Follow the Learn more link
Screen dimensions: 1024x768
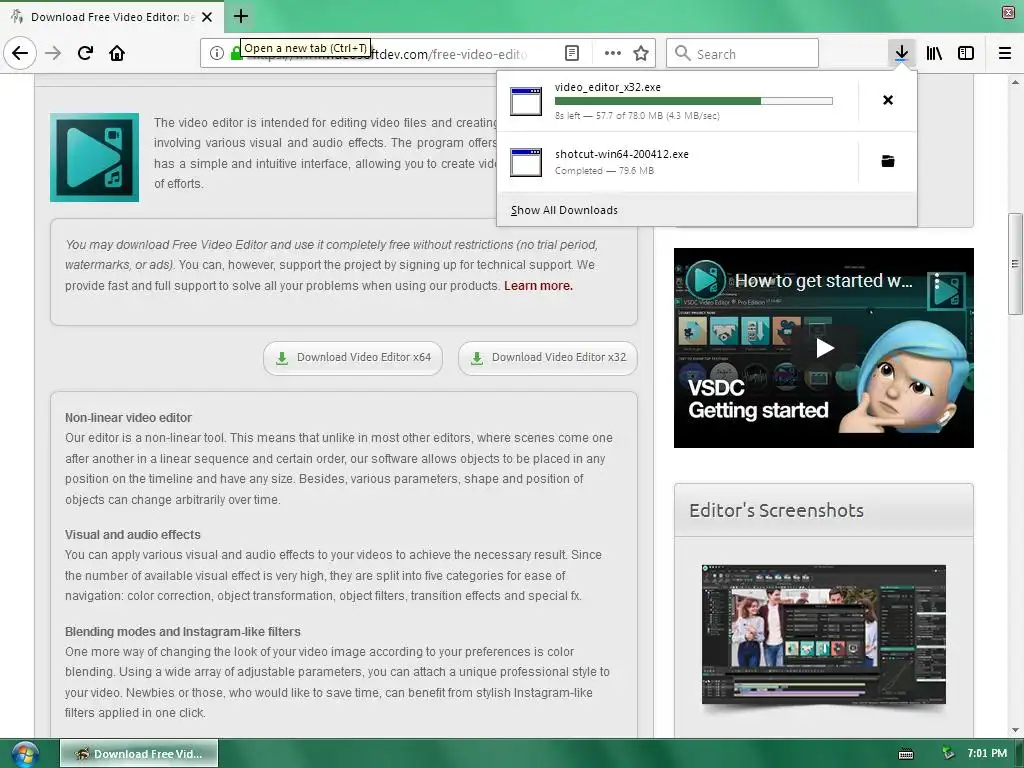[538, 285]
